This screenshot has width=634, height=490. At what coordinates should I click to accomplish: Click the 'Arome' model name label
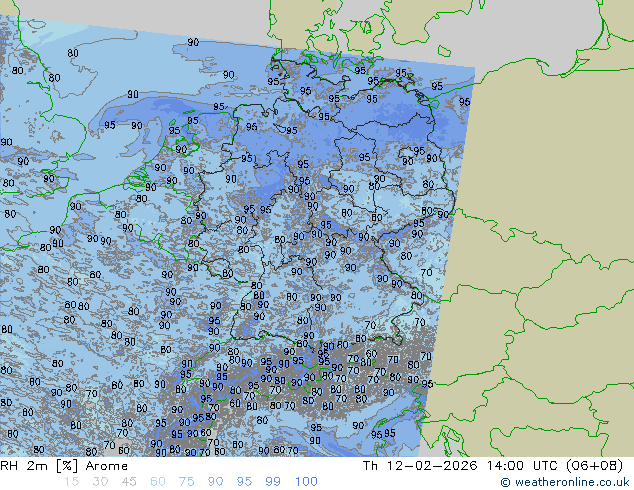pos(107,466)
